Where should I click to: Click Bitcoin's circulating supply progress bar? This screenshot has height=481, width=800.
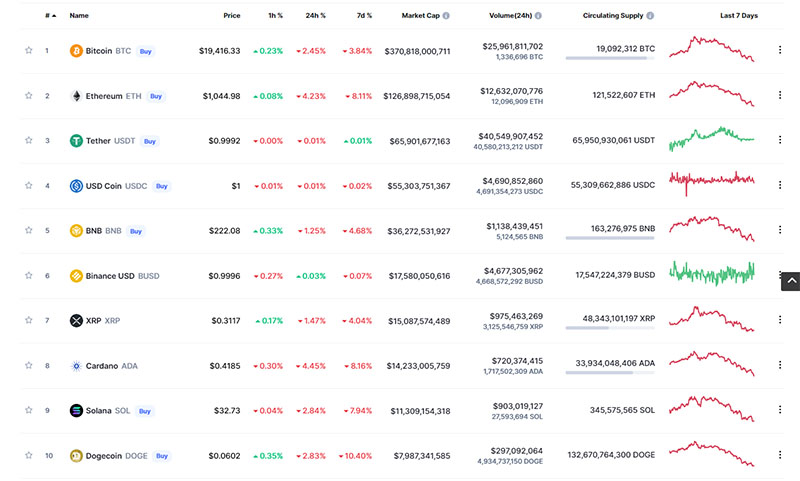610,58
